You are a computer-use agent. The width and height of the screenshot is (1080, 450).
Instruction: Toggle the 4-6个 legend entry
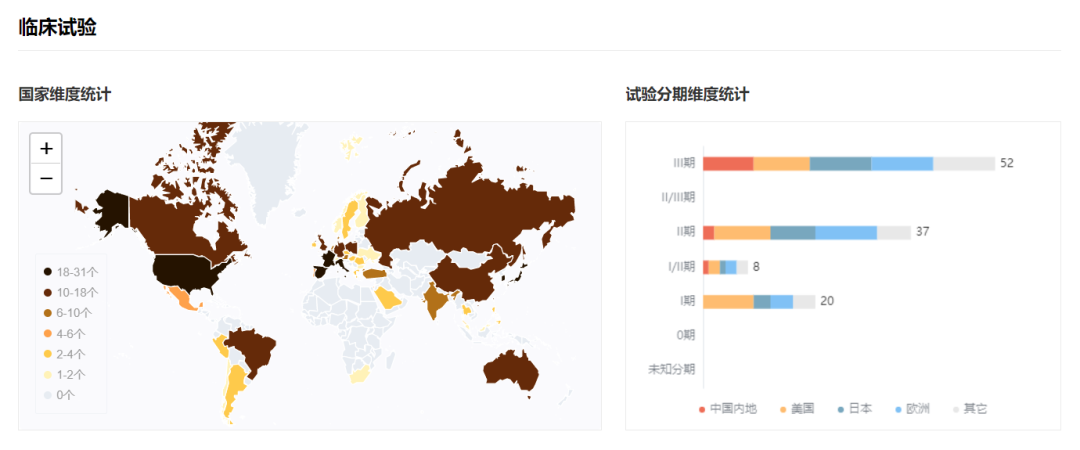point(64,334)
